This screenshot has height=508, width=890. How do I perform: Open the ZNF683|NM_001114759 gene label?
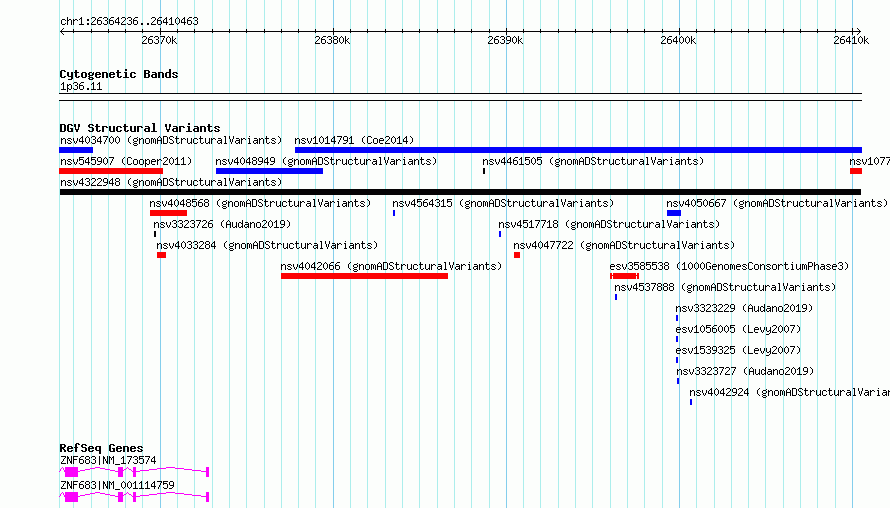(x=117, y=485)
